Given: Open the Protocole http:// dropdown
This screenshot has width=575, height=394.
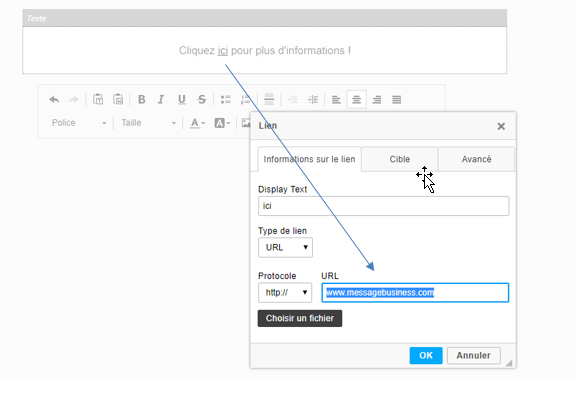Looking at the screenshot, I should point(285,292).
